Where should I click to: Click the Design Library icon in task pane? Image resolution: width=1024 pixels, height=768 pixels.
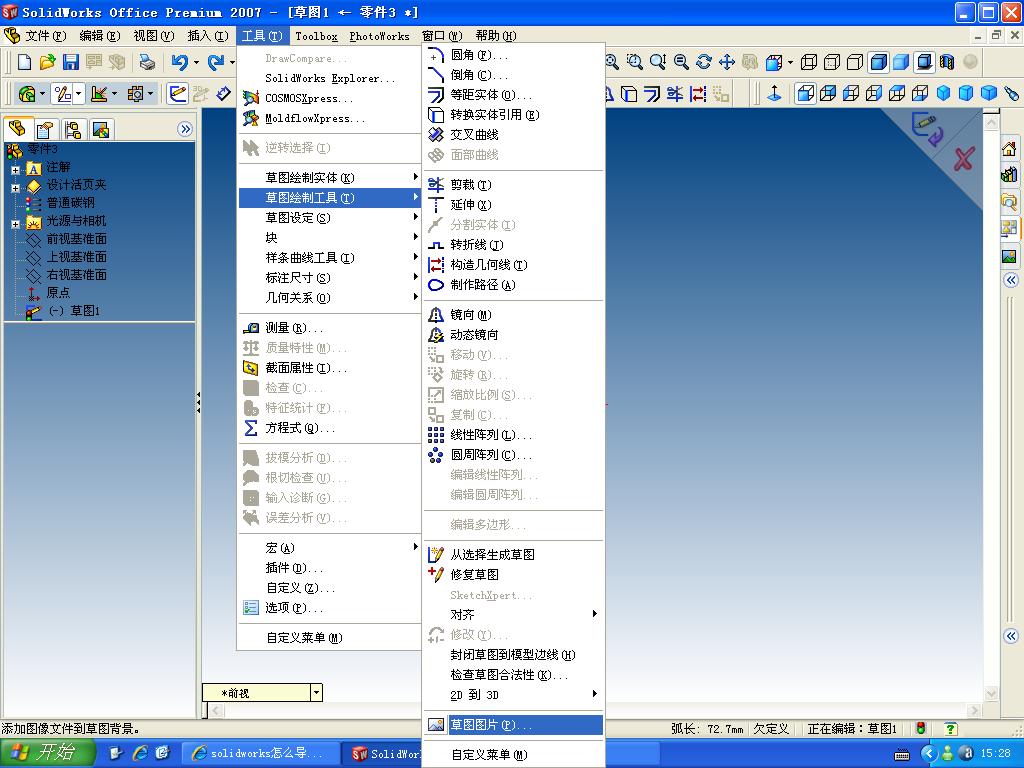(x=1009, y=175)
